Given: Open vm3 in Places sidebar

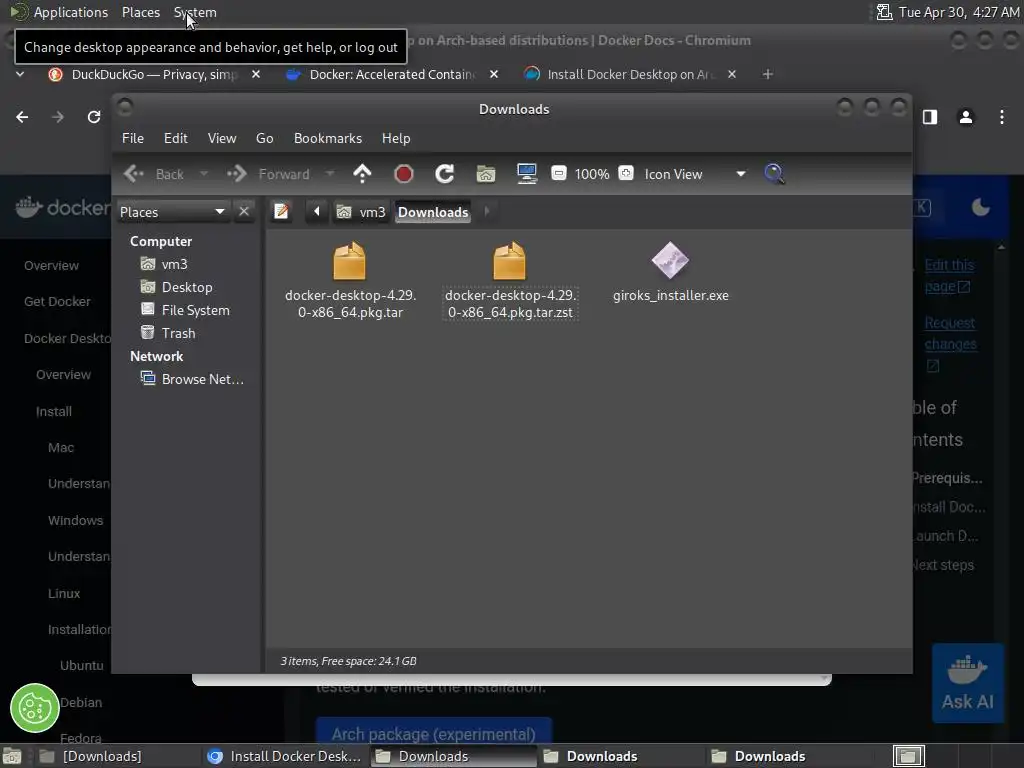Looking at the screenshot, I should click(x=165, y=264).
